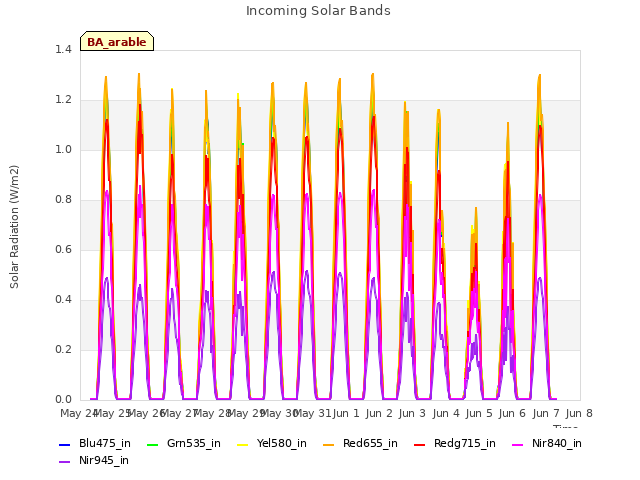The height and width of the screenshot is (480, 640).
Task: Click the Jun 2 x-axis label
Action: [379, 413]
